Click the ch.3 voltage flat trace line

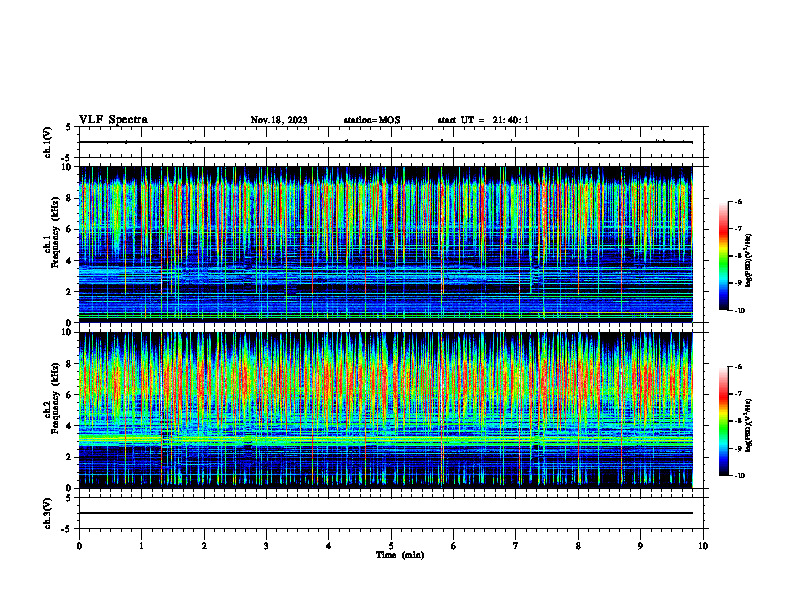386,513
